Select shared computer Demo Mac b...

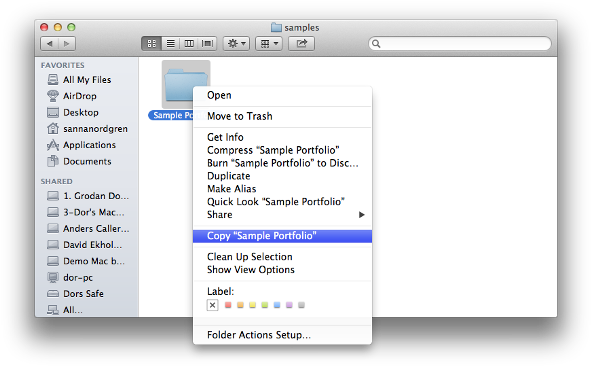[x=86, y=261]
